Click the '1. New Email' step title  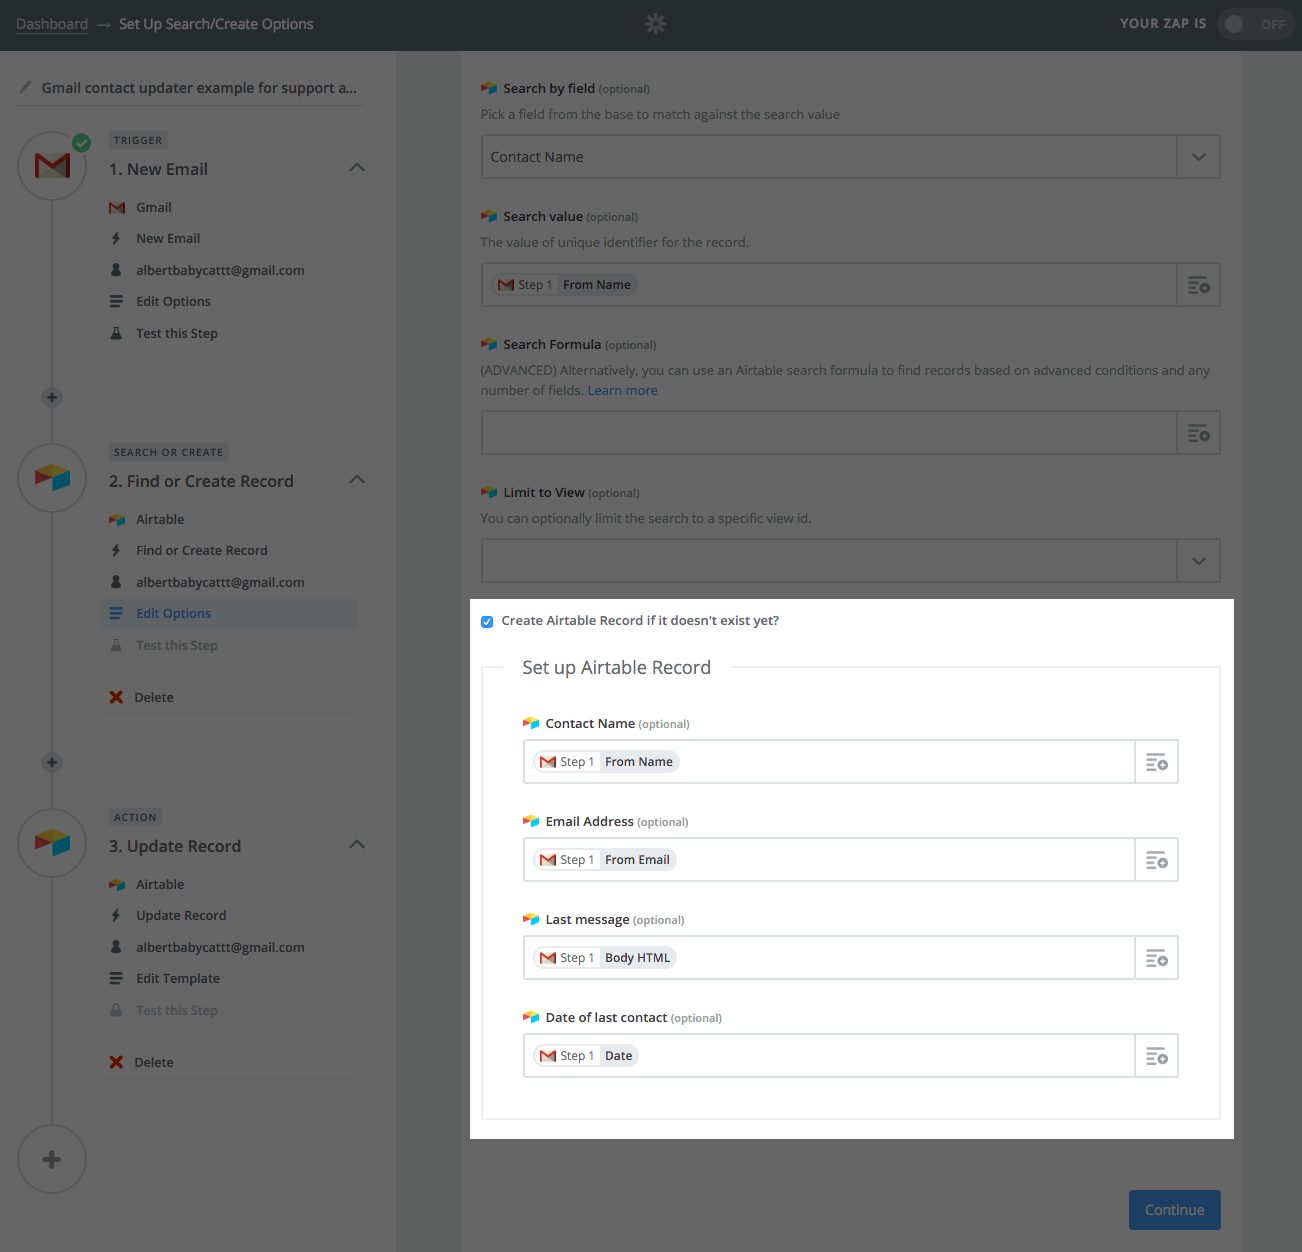158,169
